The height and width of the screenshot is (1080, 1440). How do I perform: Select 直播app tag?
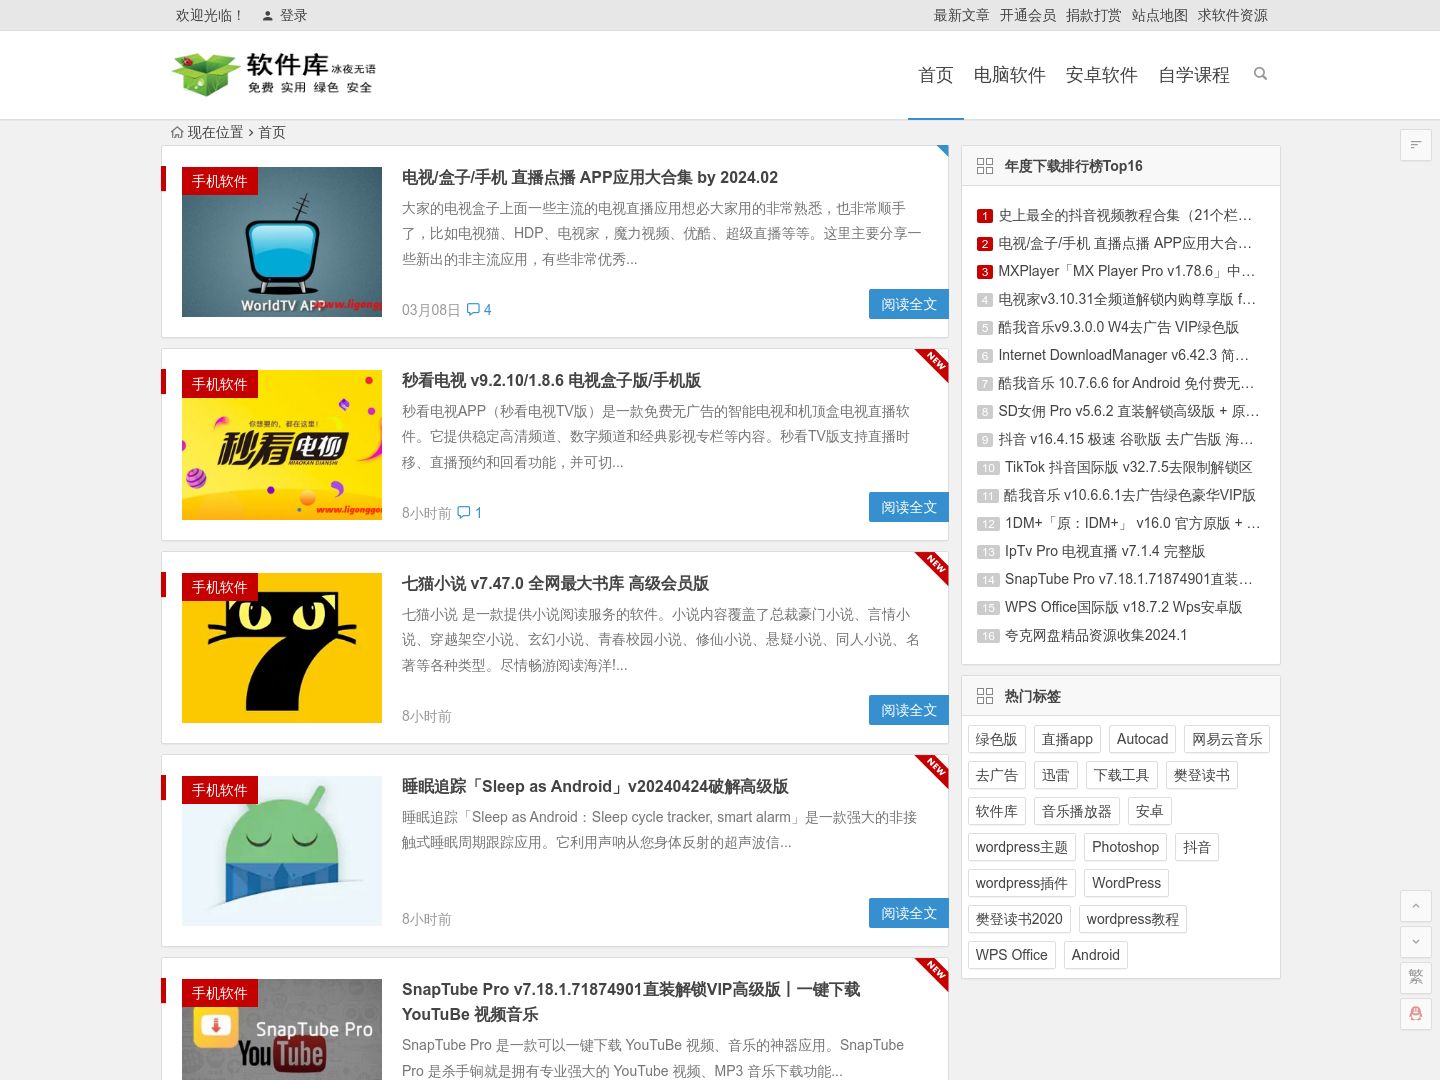[x=1067, y=739]
